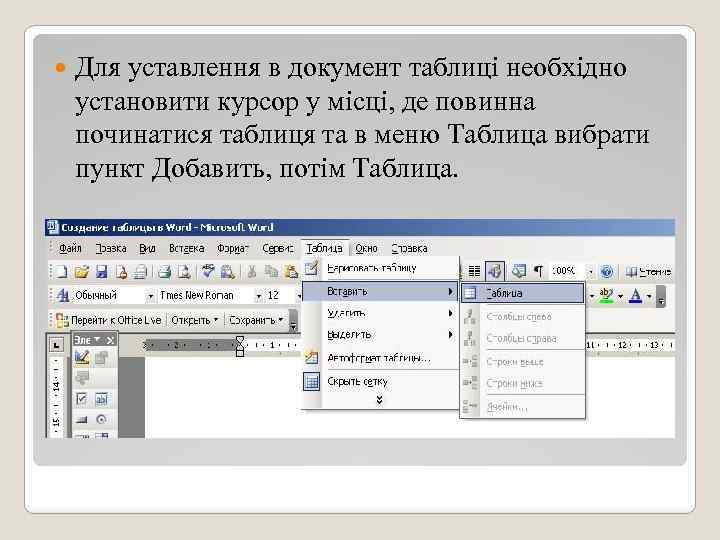Open the Файл menu
Viewport: 720px width, 540px height.
tap(70, 248)
